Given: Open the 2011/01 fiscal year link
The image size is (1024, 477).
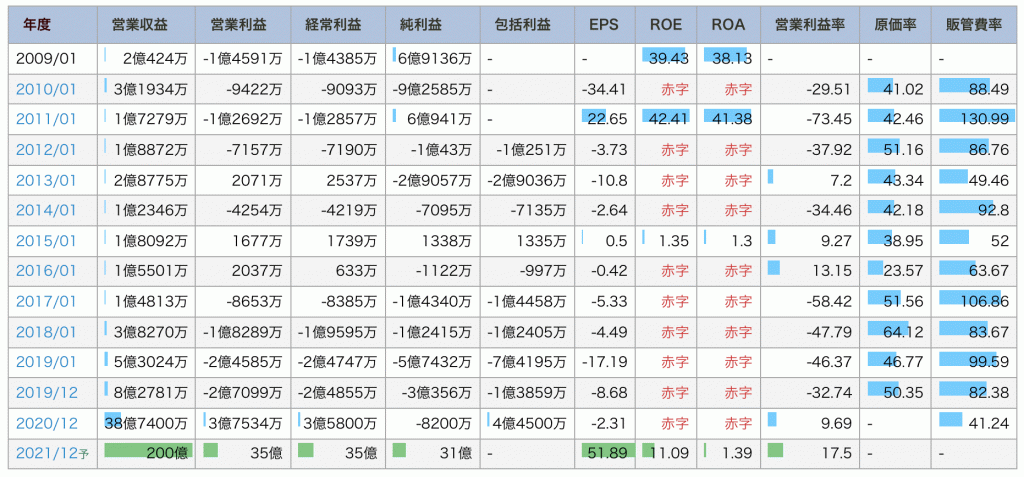Looking at the screenshot, I should 45,120.
